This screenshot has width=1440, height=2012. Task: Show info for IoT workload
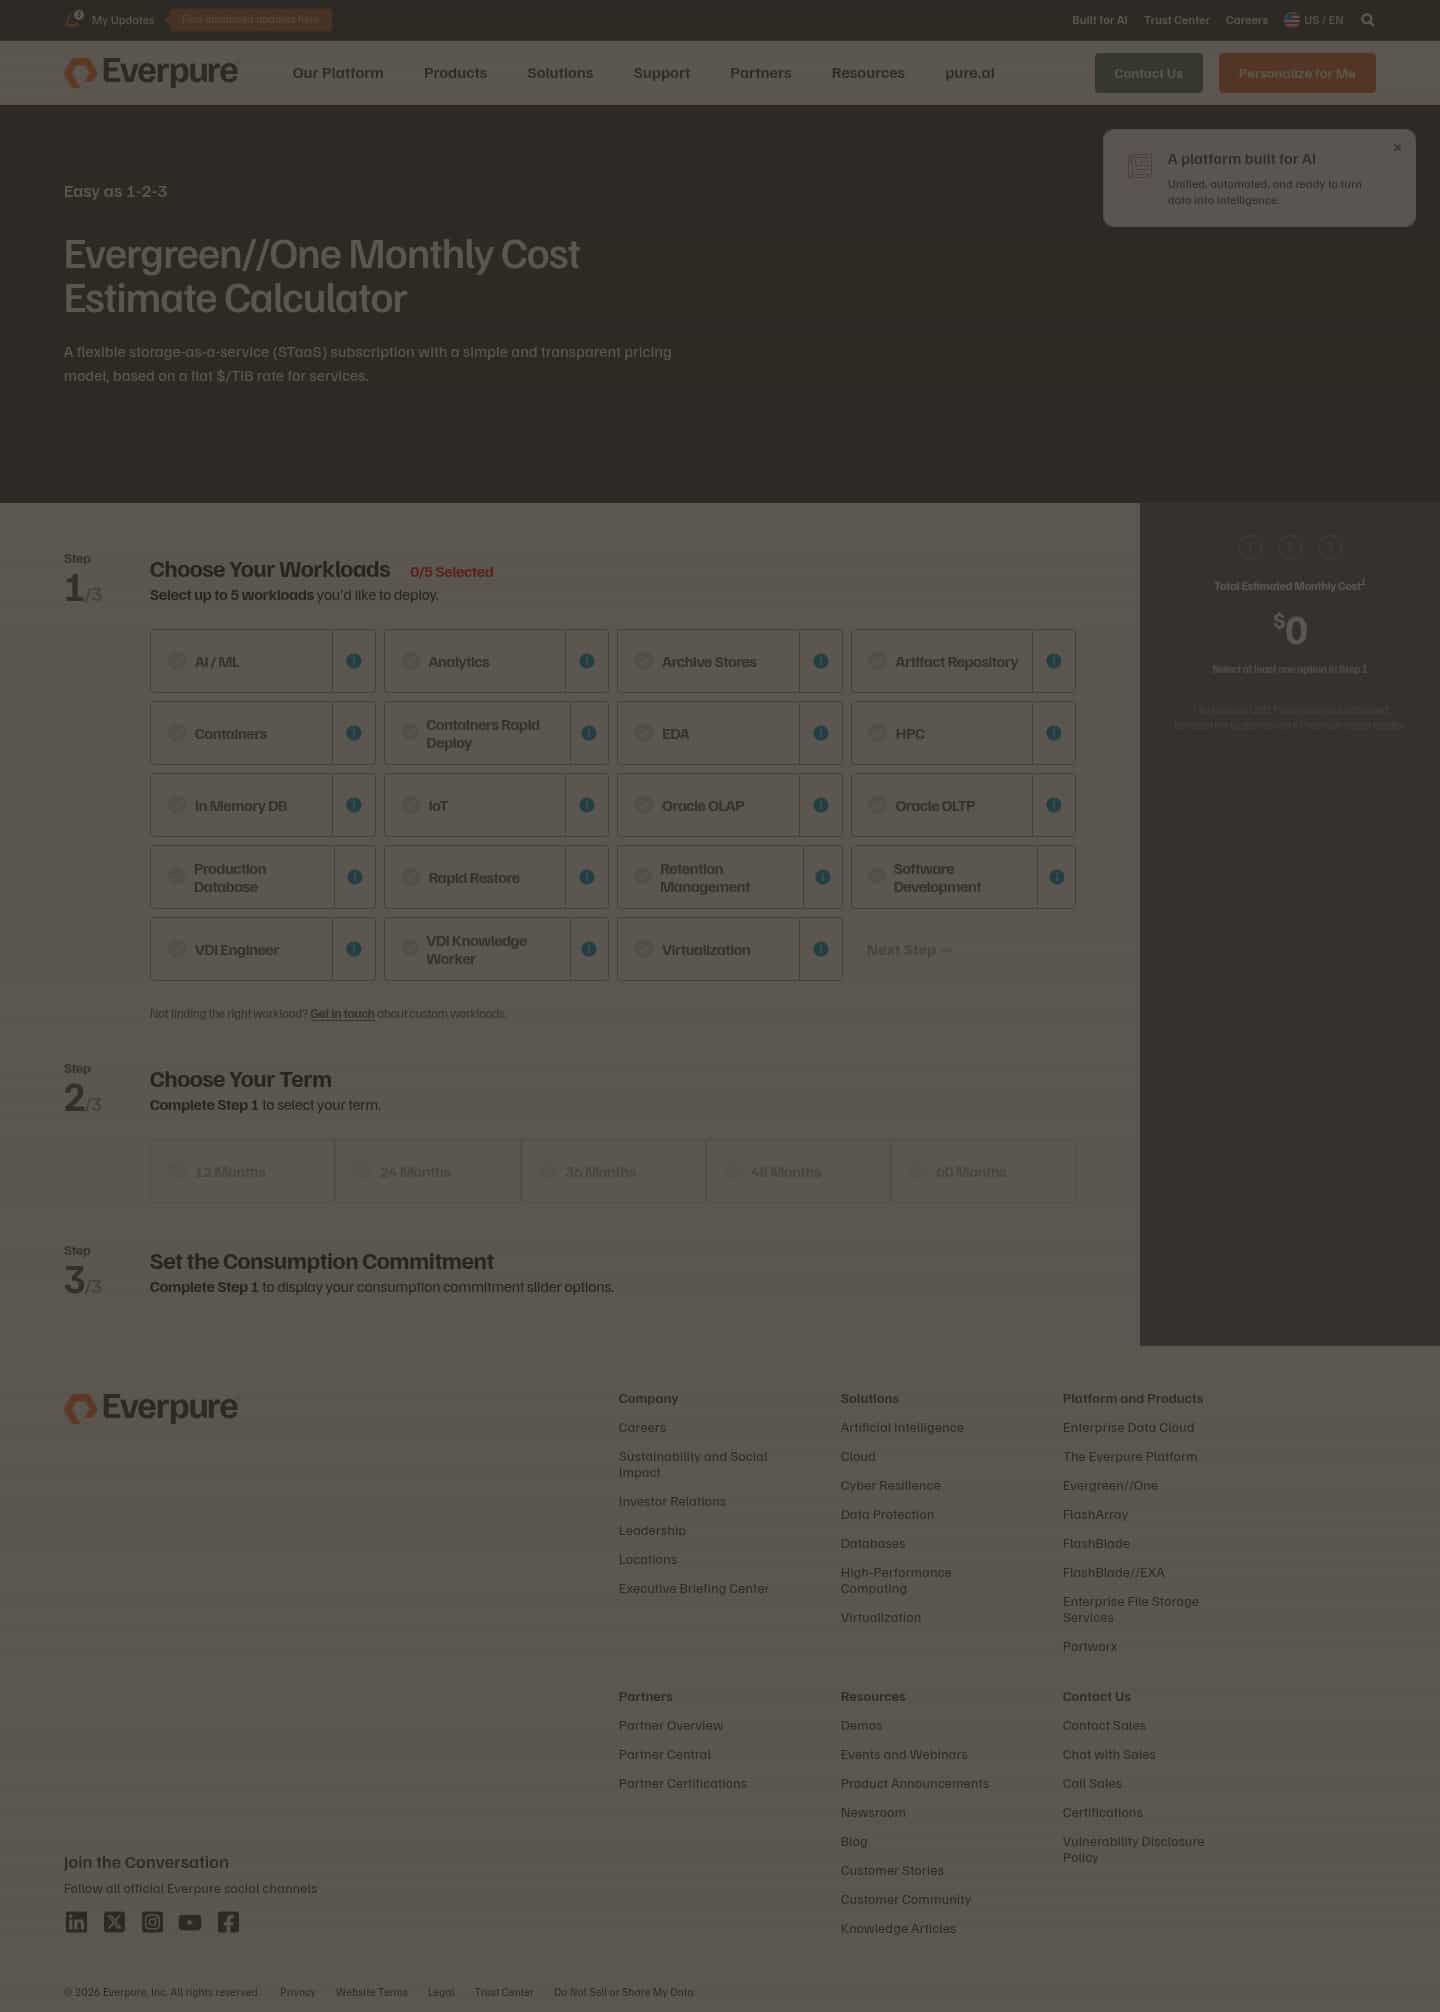pos(587,805)
